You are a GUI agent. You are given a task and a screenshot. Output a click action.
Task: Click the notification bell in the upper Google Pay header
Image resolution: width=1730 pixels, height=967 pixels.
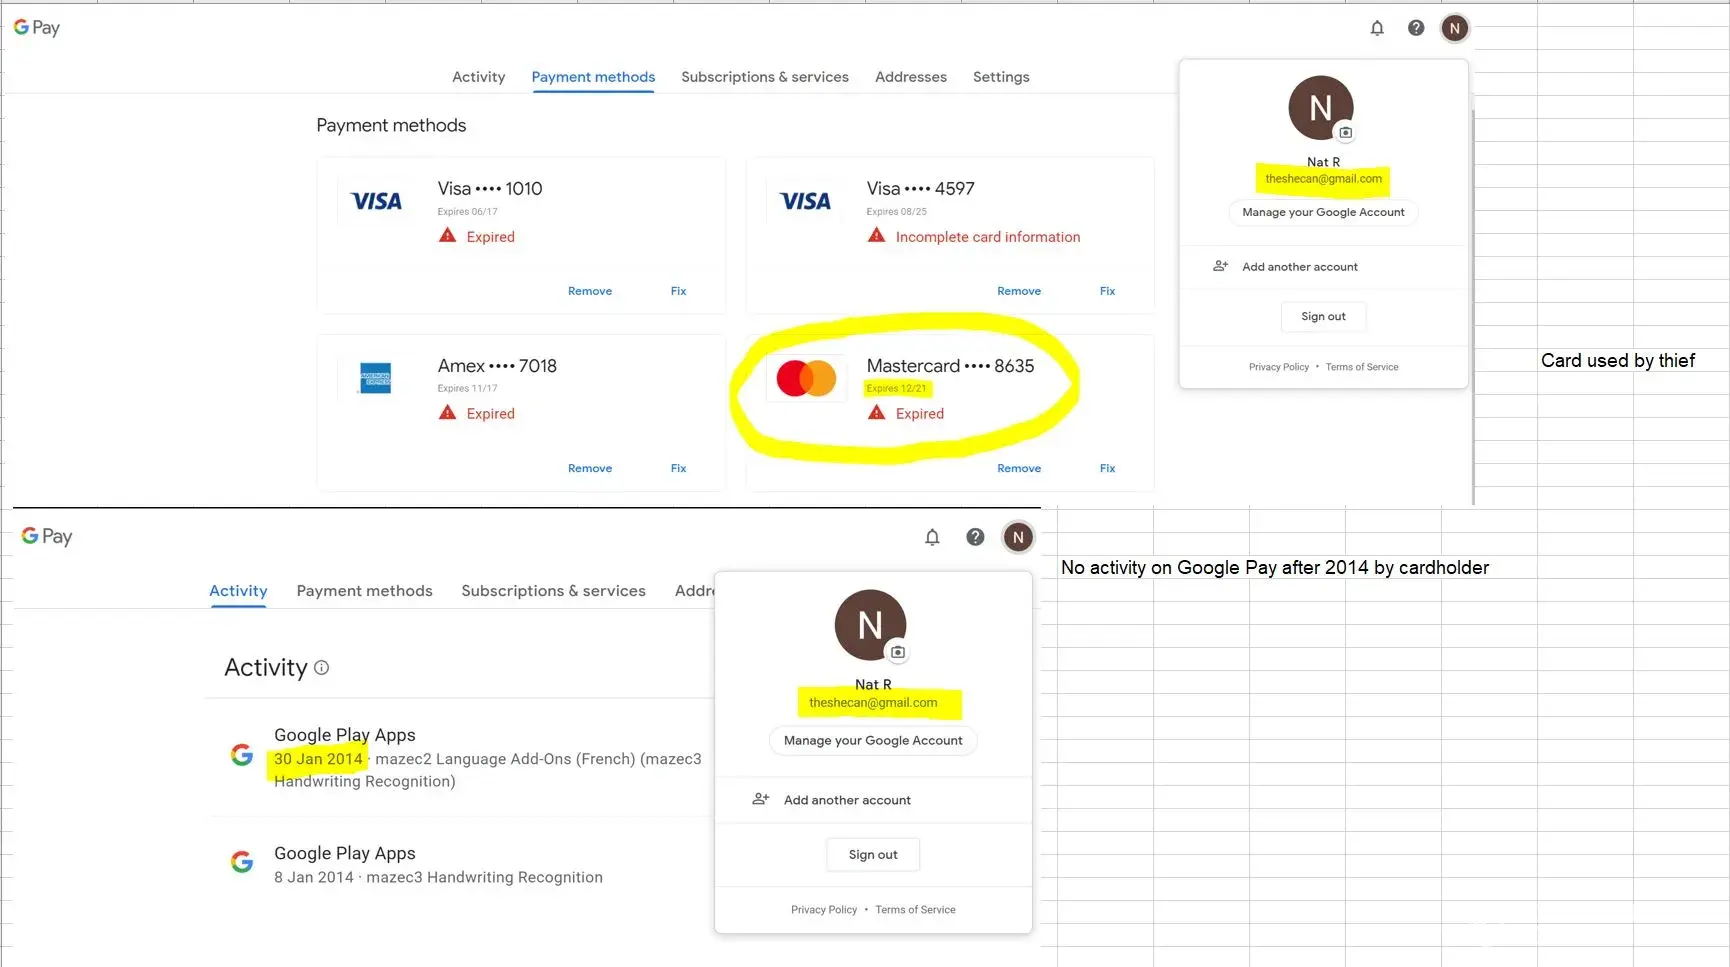(1377, 28)
